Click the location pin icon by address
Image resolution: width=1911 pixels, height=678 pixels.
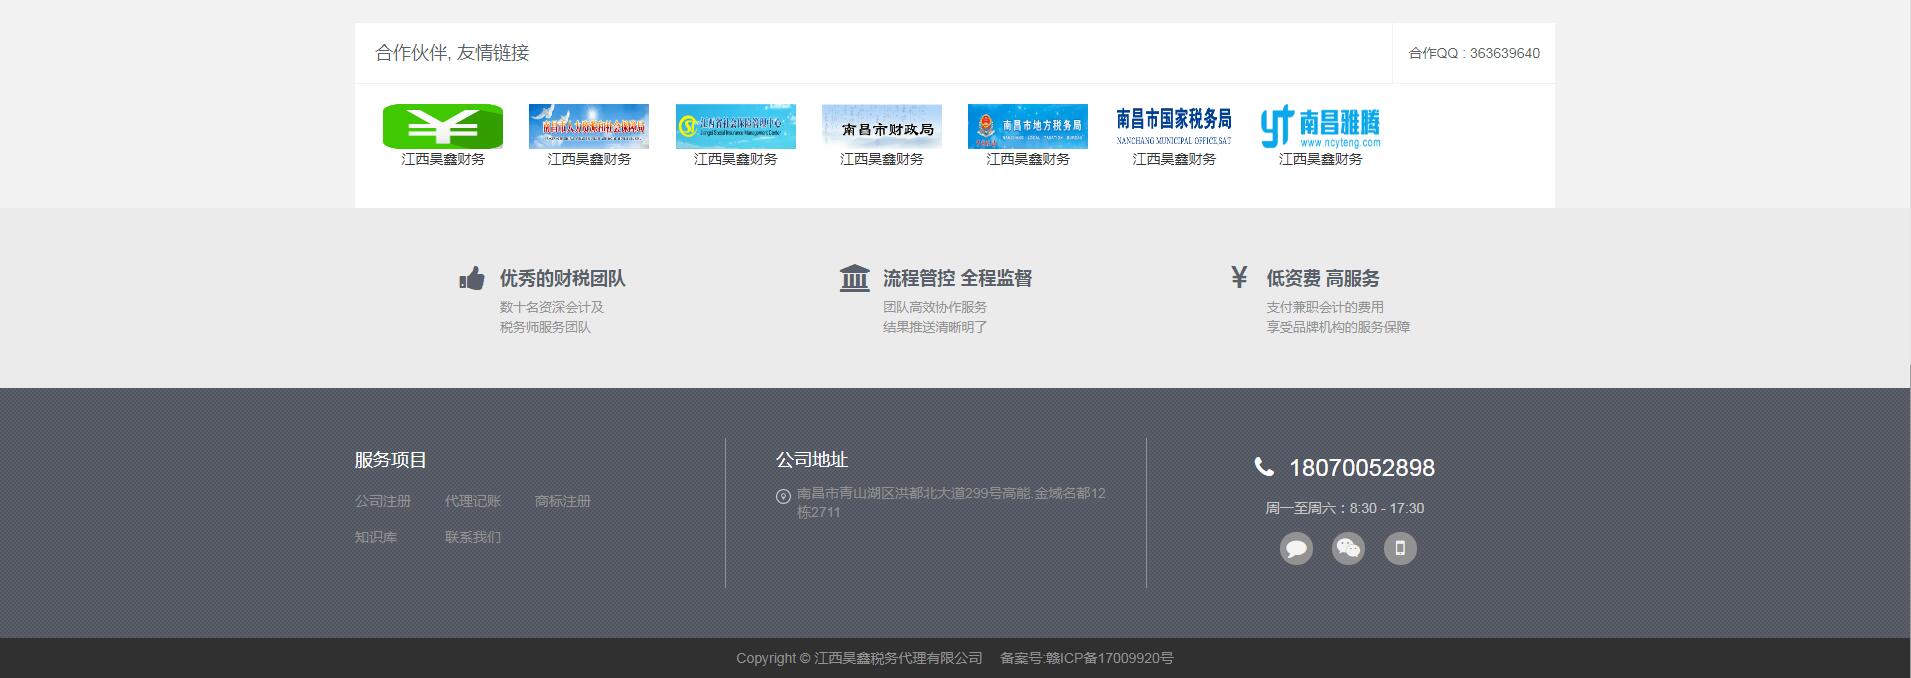[x=783, y=496]
